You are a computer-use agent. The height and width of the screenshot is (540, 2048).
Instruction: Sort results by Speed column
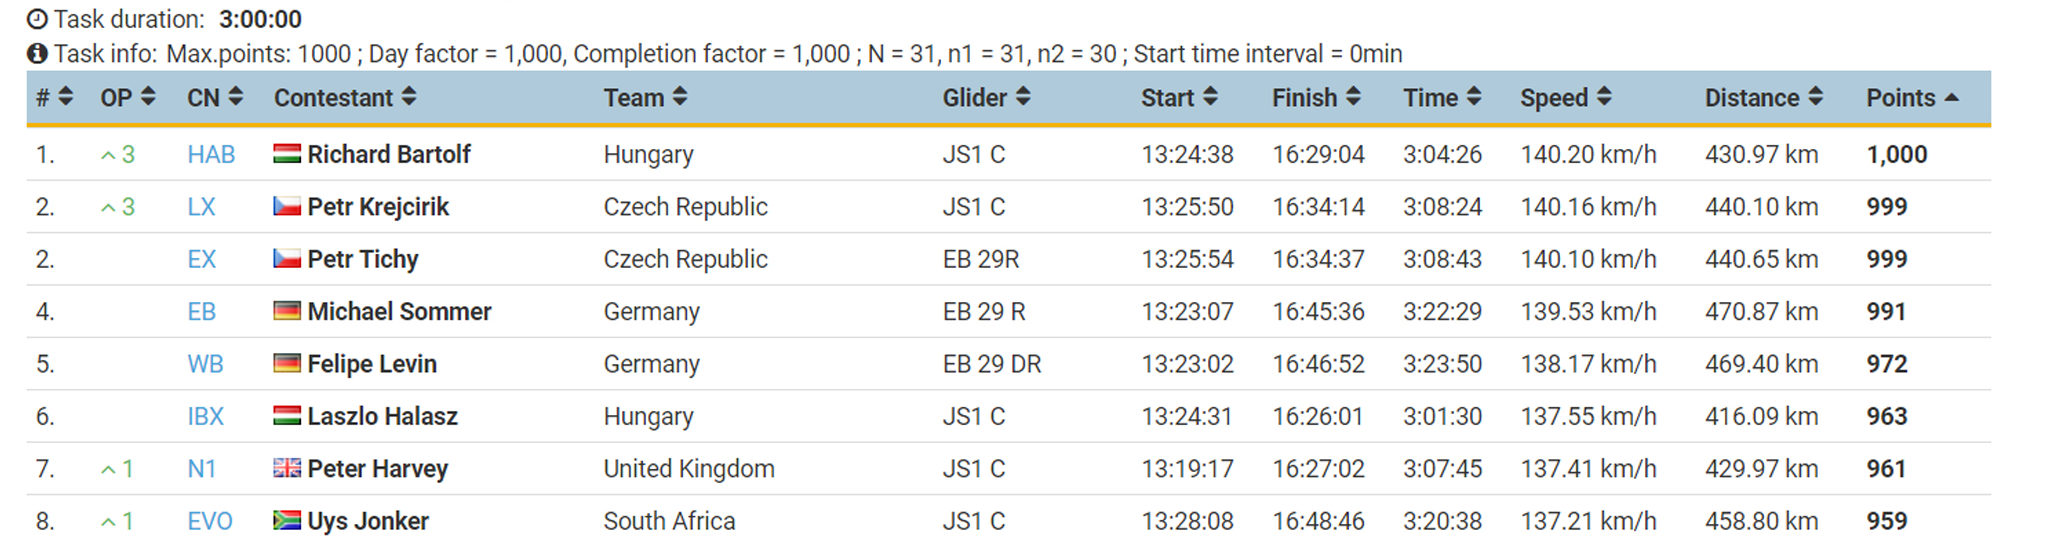point(1565,98)
